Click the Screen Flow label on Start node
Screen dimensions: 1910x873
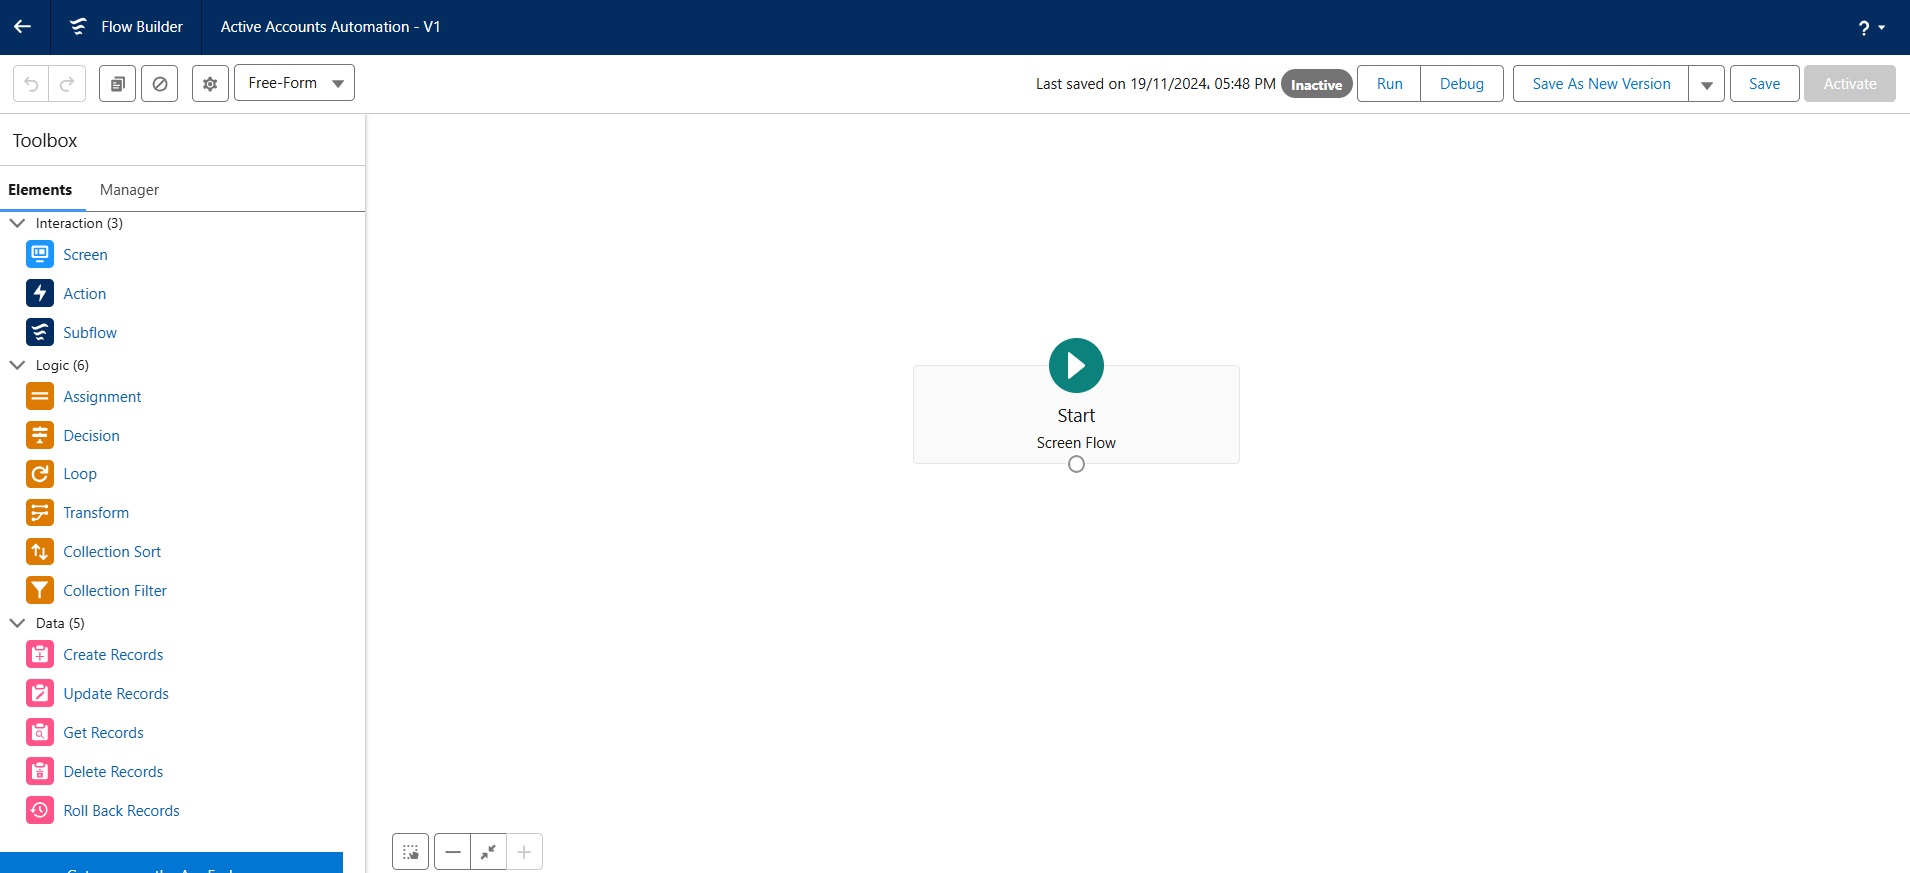[x=1076, y=443]
